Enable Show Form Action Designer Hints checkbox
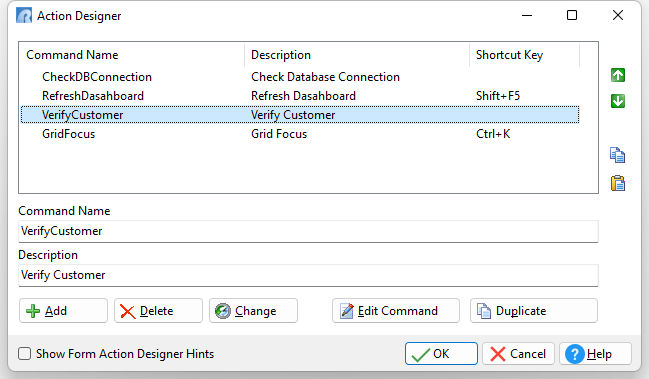Viewport: 649px width, 379px height. tap(24, 354)
